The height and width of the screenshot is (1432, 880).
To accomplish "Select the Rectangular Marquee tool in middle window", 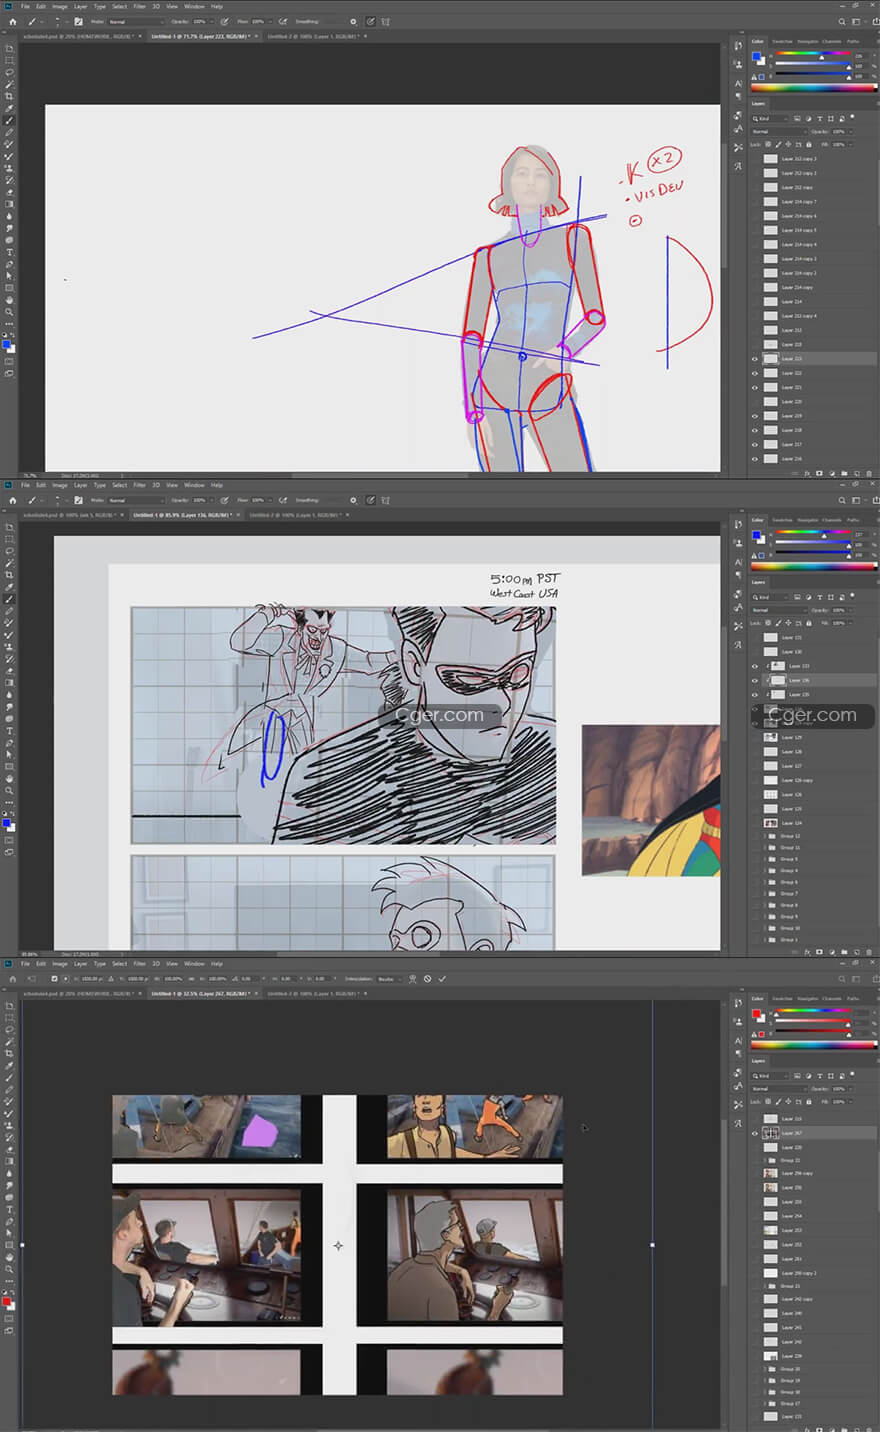I will (9, 539).
